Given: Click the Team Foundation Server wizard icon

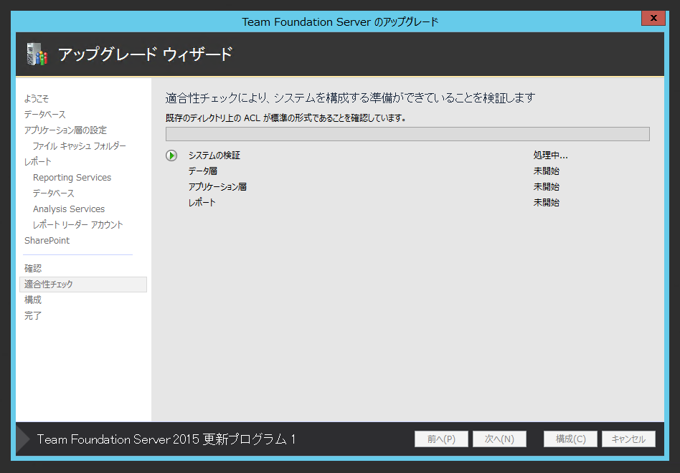Looking at the screenshot, I should 37,54.
